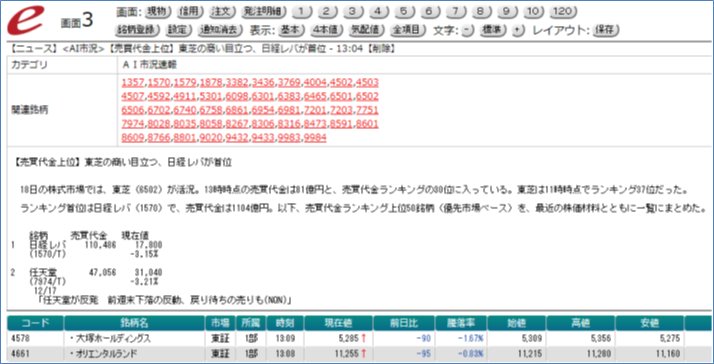Open the 現物 screen button
The image size is (714, 364).
pos(158,12)
